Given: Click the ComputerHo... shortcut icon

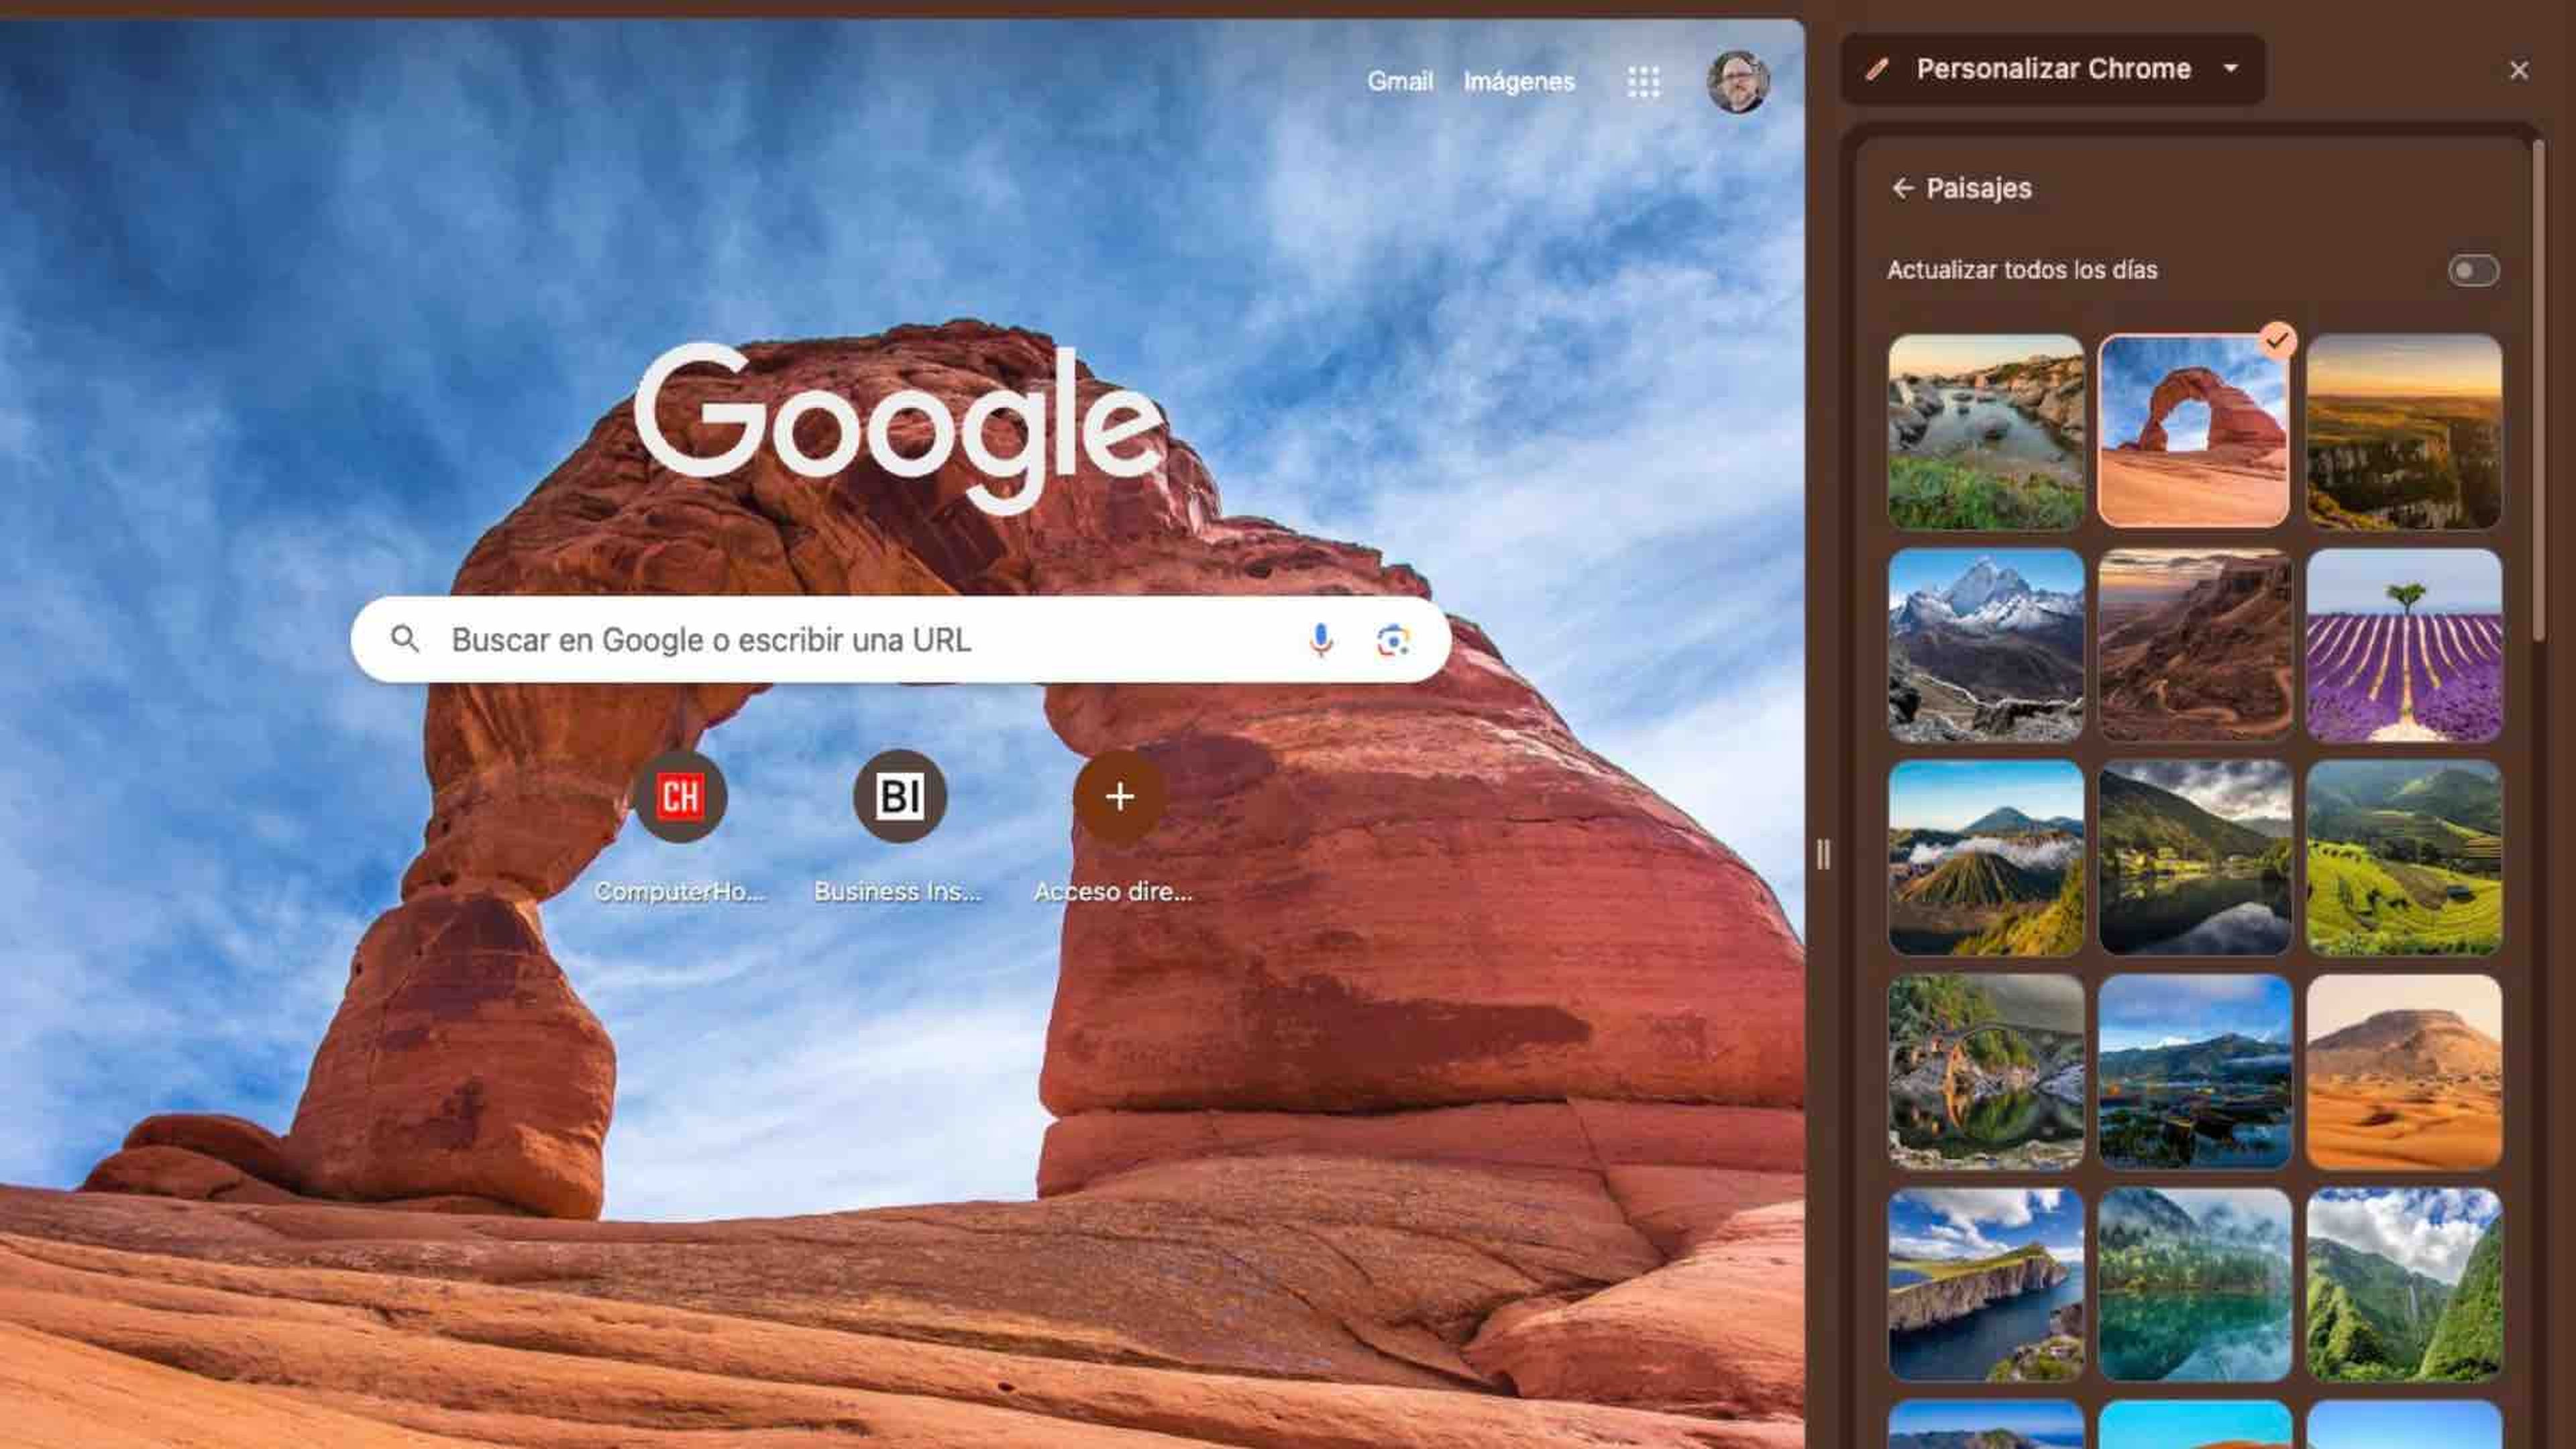Looking at the screenshot, I should [680, 796].
